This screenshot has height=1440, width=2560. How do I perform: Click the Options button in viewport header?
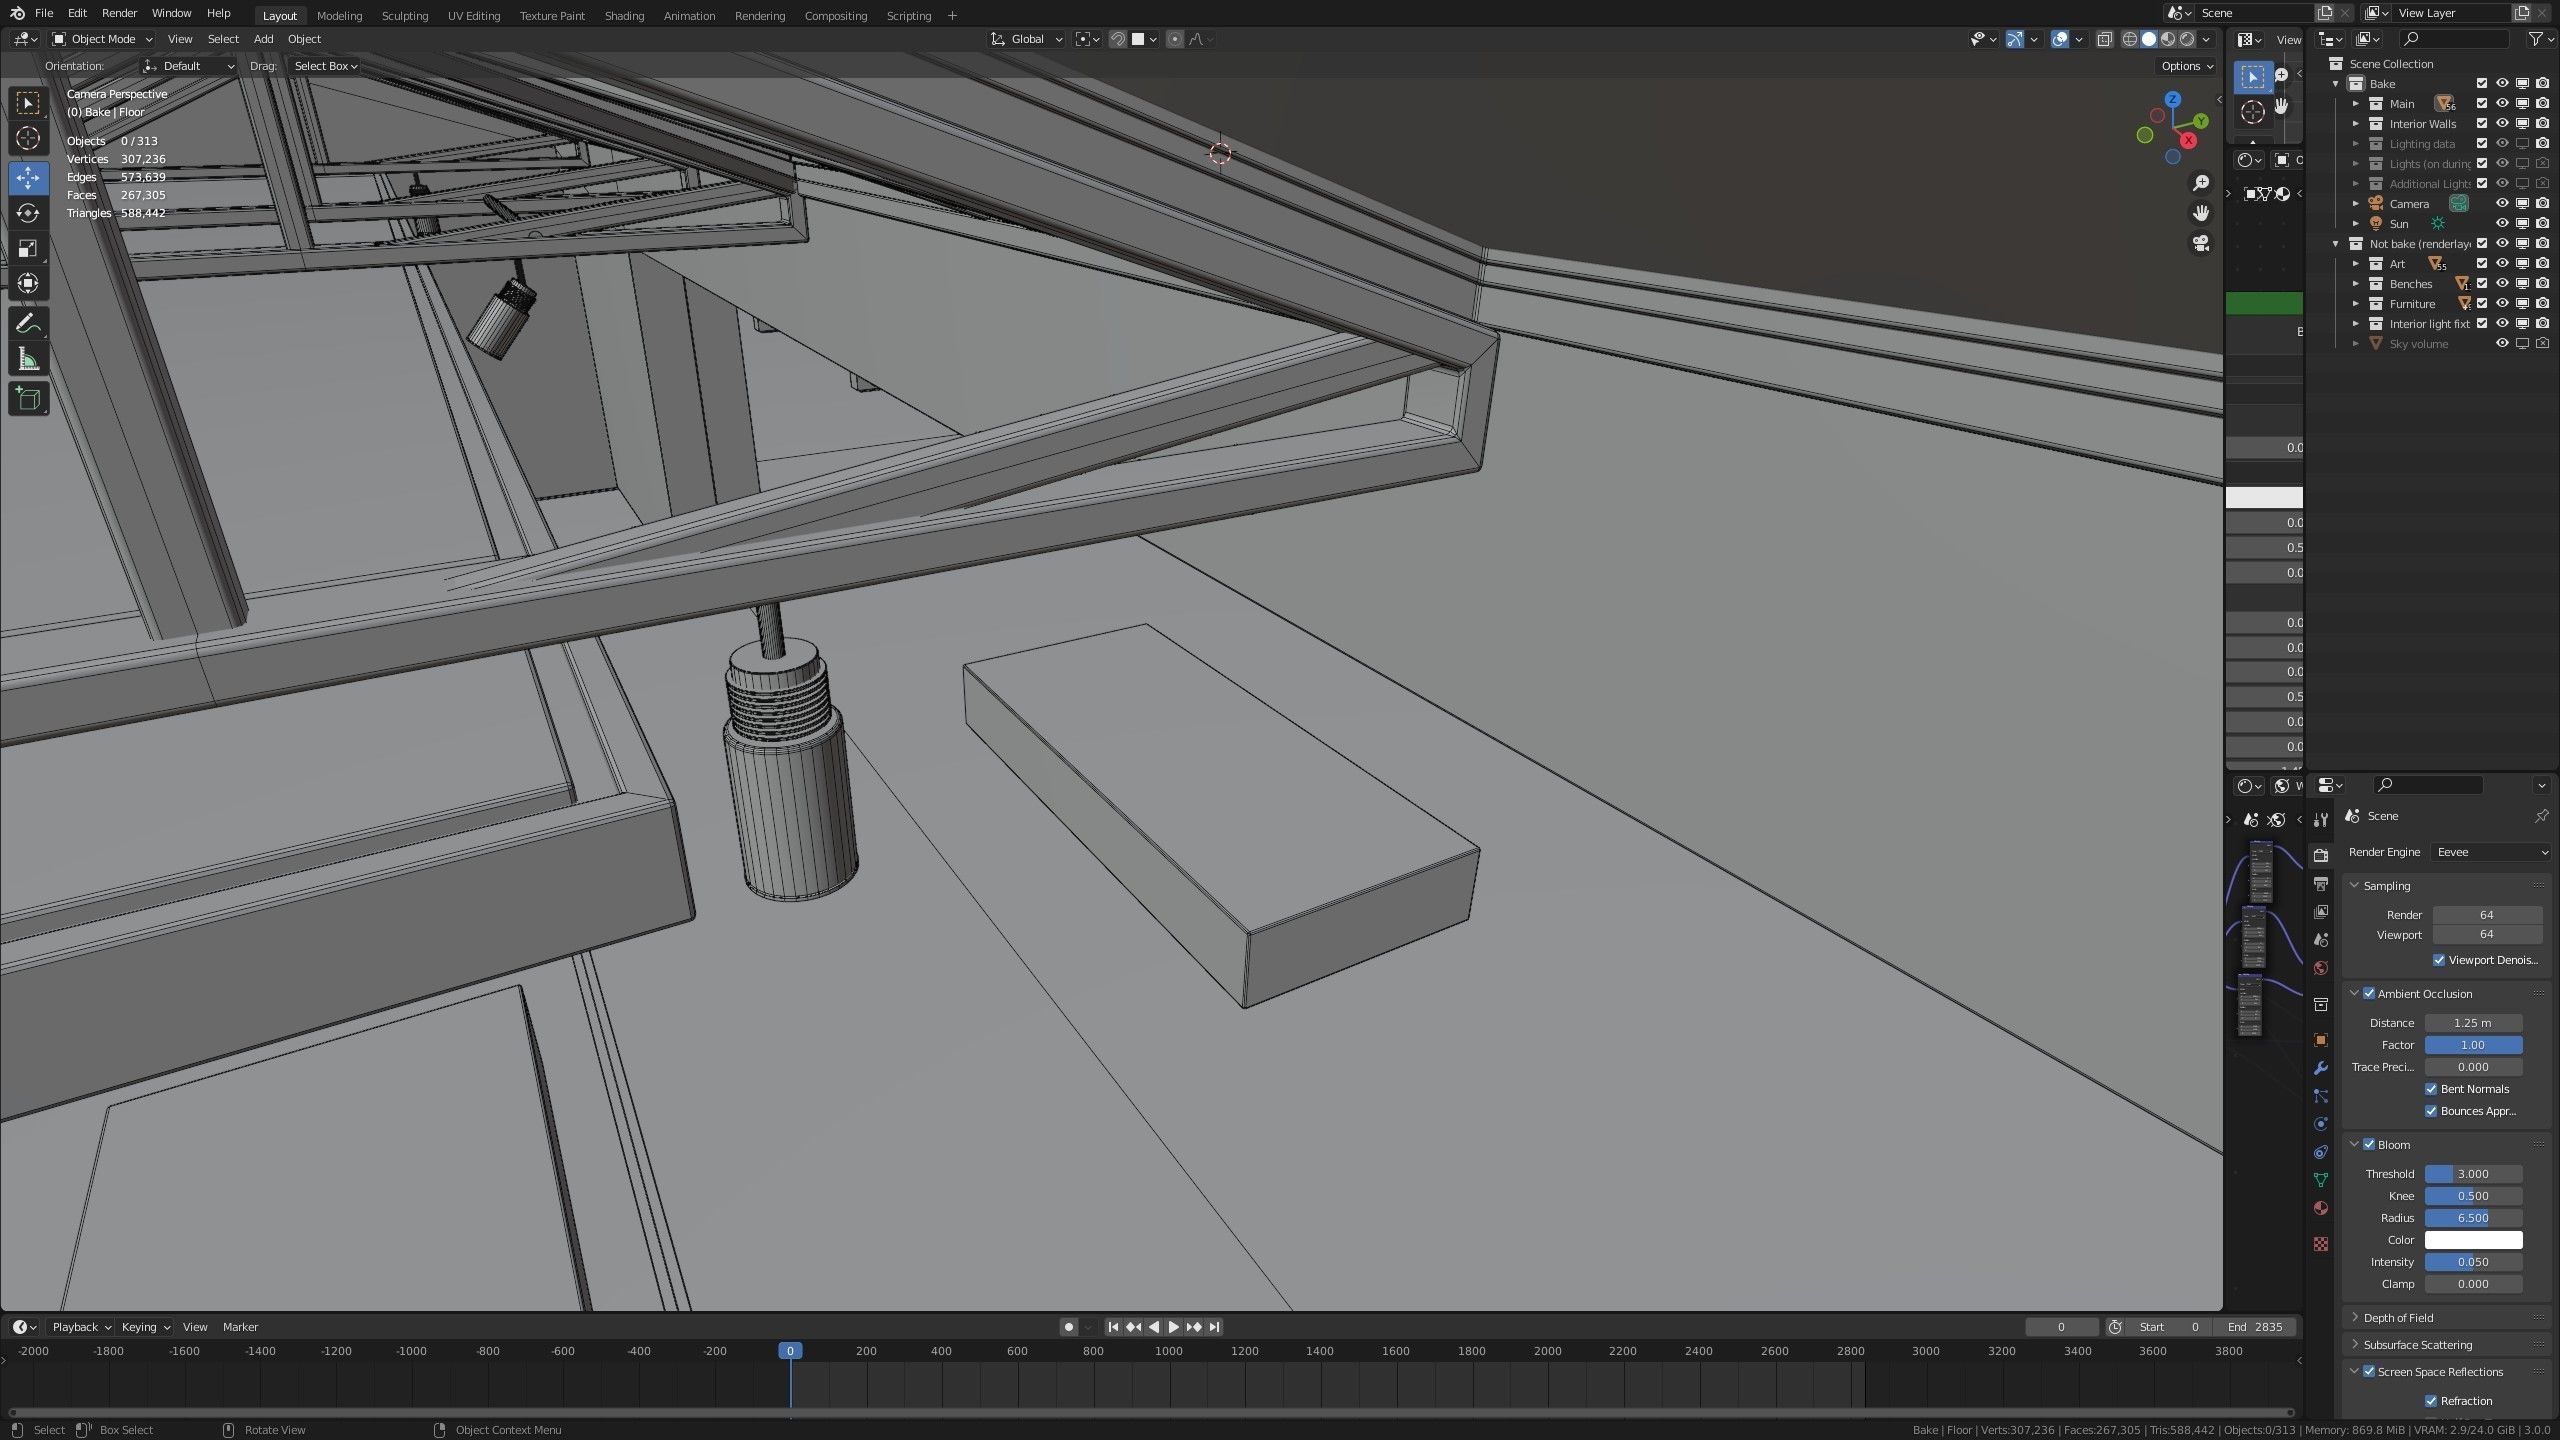[2186, 66]
